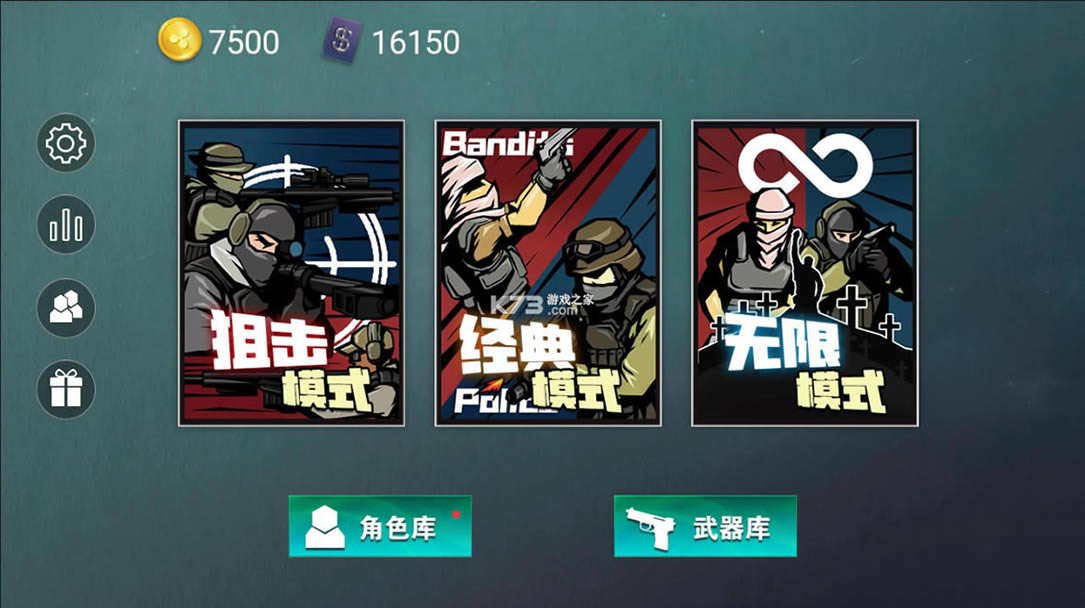Screen dimensions: 1085x608
Task: Select the 无限模式 endless mode card
Action: 805,273
